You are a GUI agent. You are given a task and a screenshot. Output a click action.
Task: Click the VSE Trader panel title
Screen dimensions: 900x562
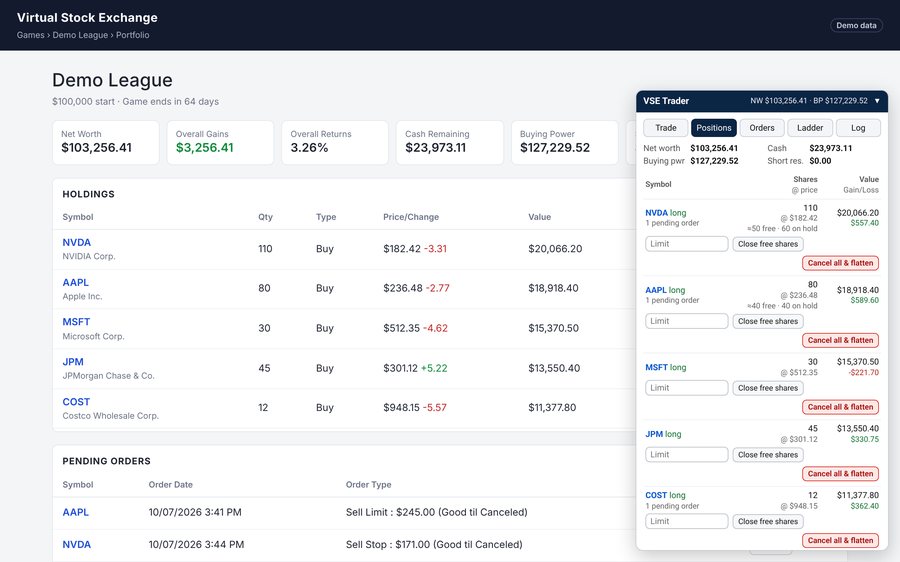click(666, 101)
